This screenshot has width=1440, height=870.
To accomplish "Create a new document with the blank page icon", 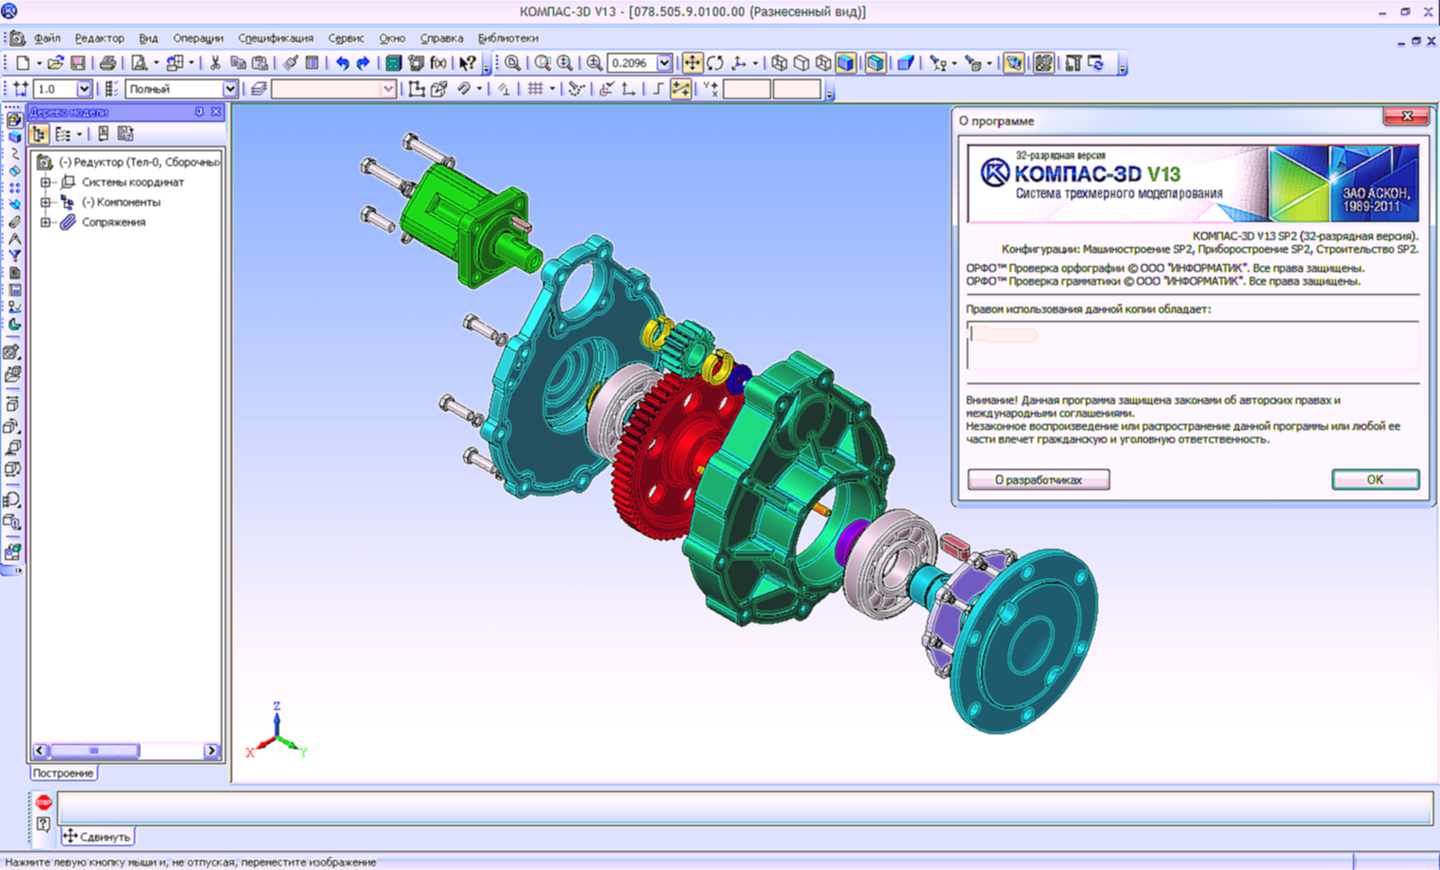I will 22,63.
